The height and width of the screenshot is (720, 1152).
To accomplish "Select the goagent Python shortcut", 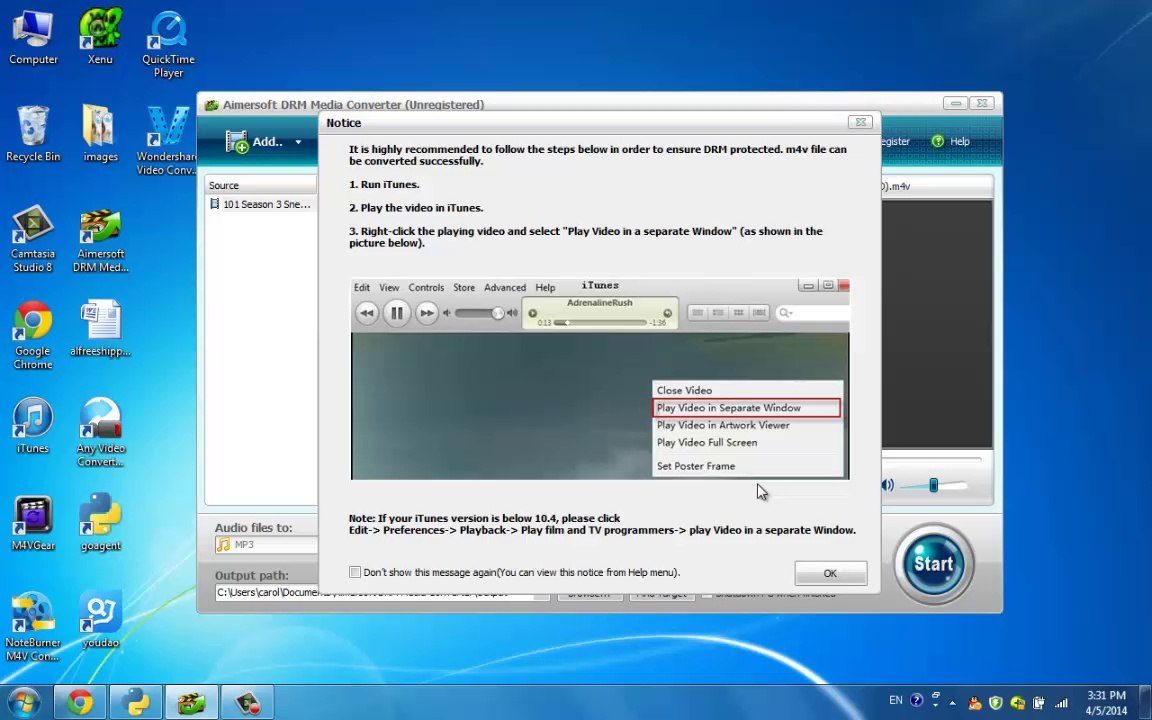I will tap(100, 522).
